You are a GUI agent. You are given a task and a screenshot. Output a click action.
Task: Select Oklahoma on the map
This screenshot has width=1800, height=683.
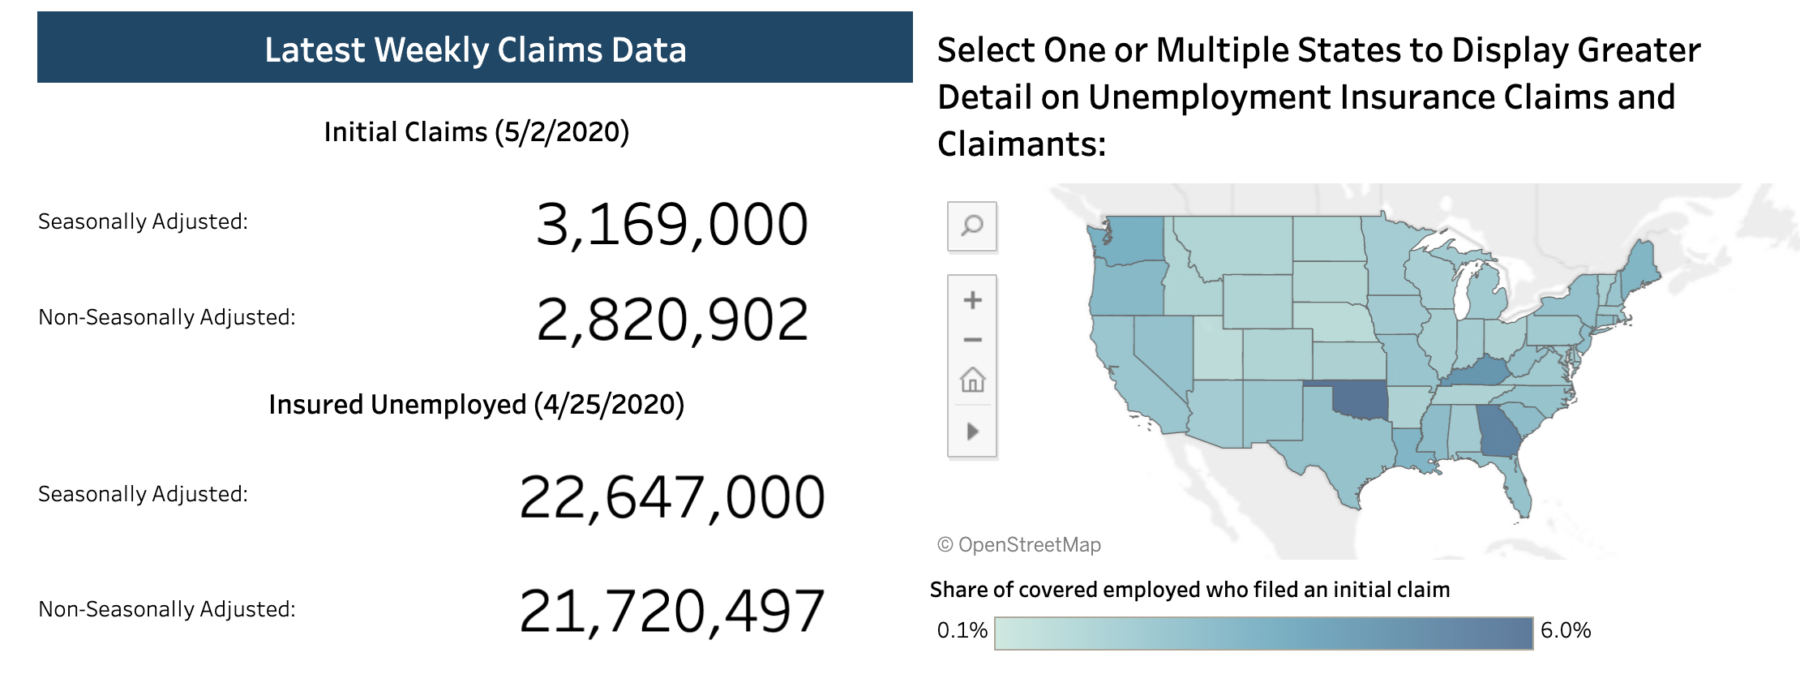[x=1360, y=401]
